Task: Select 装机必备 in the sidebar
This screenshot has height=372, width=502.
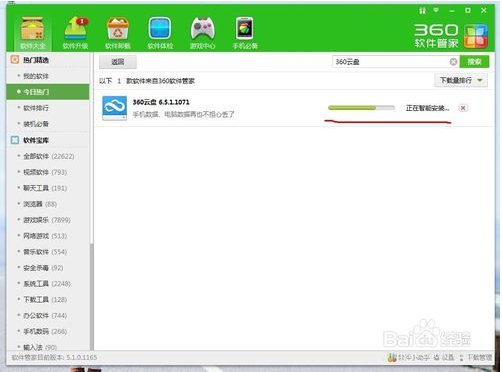Action: (36, 124)
